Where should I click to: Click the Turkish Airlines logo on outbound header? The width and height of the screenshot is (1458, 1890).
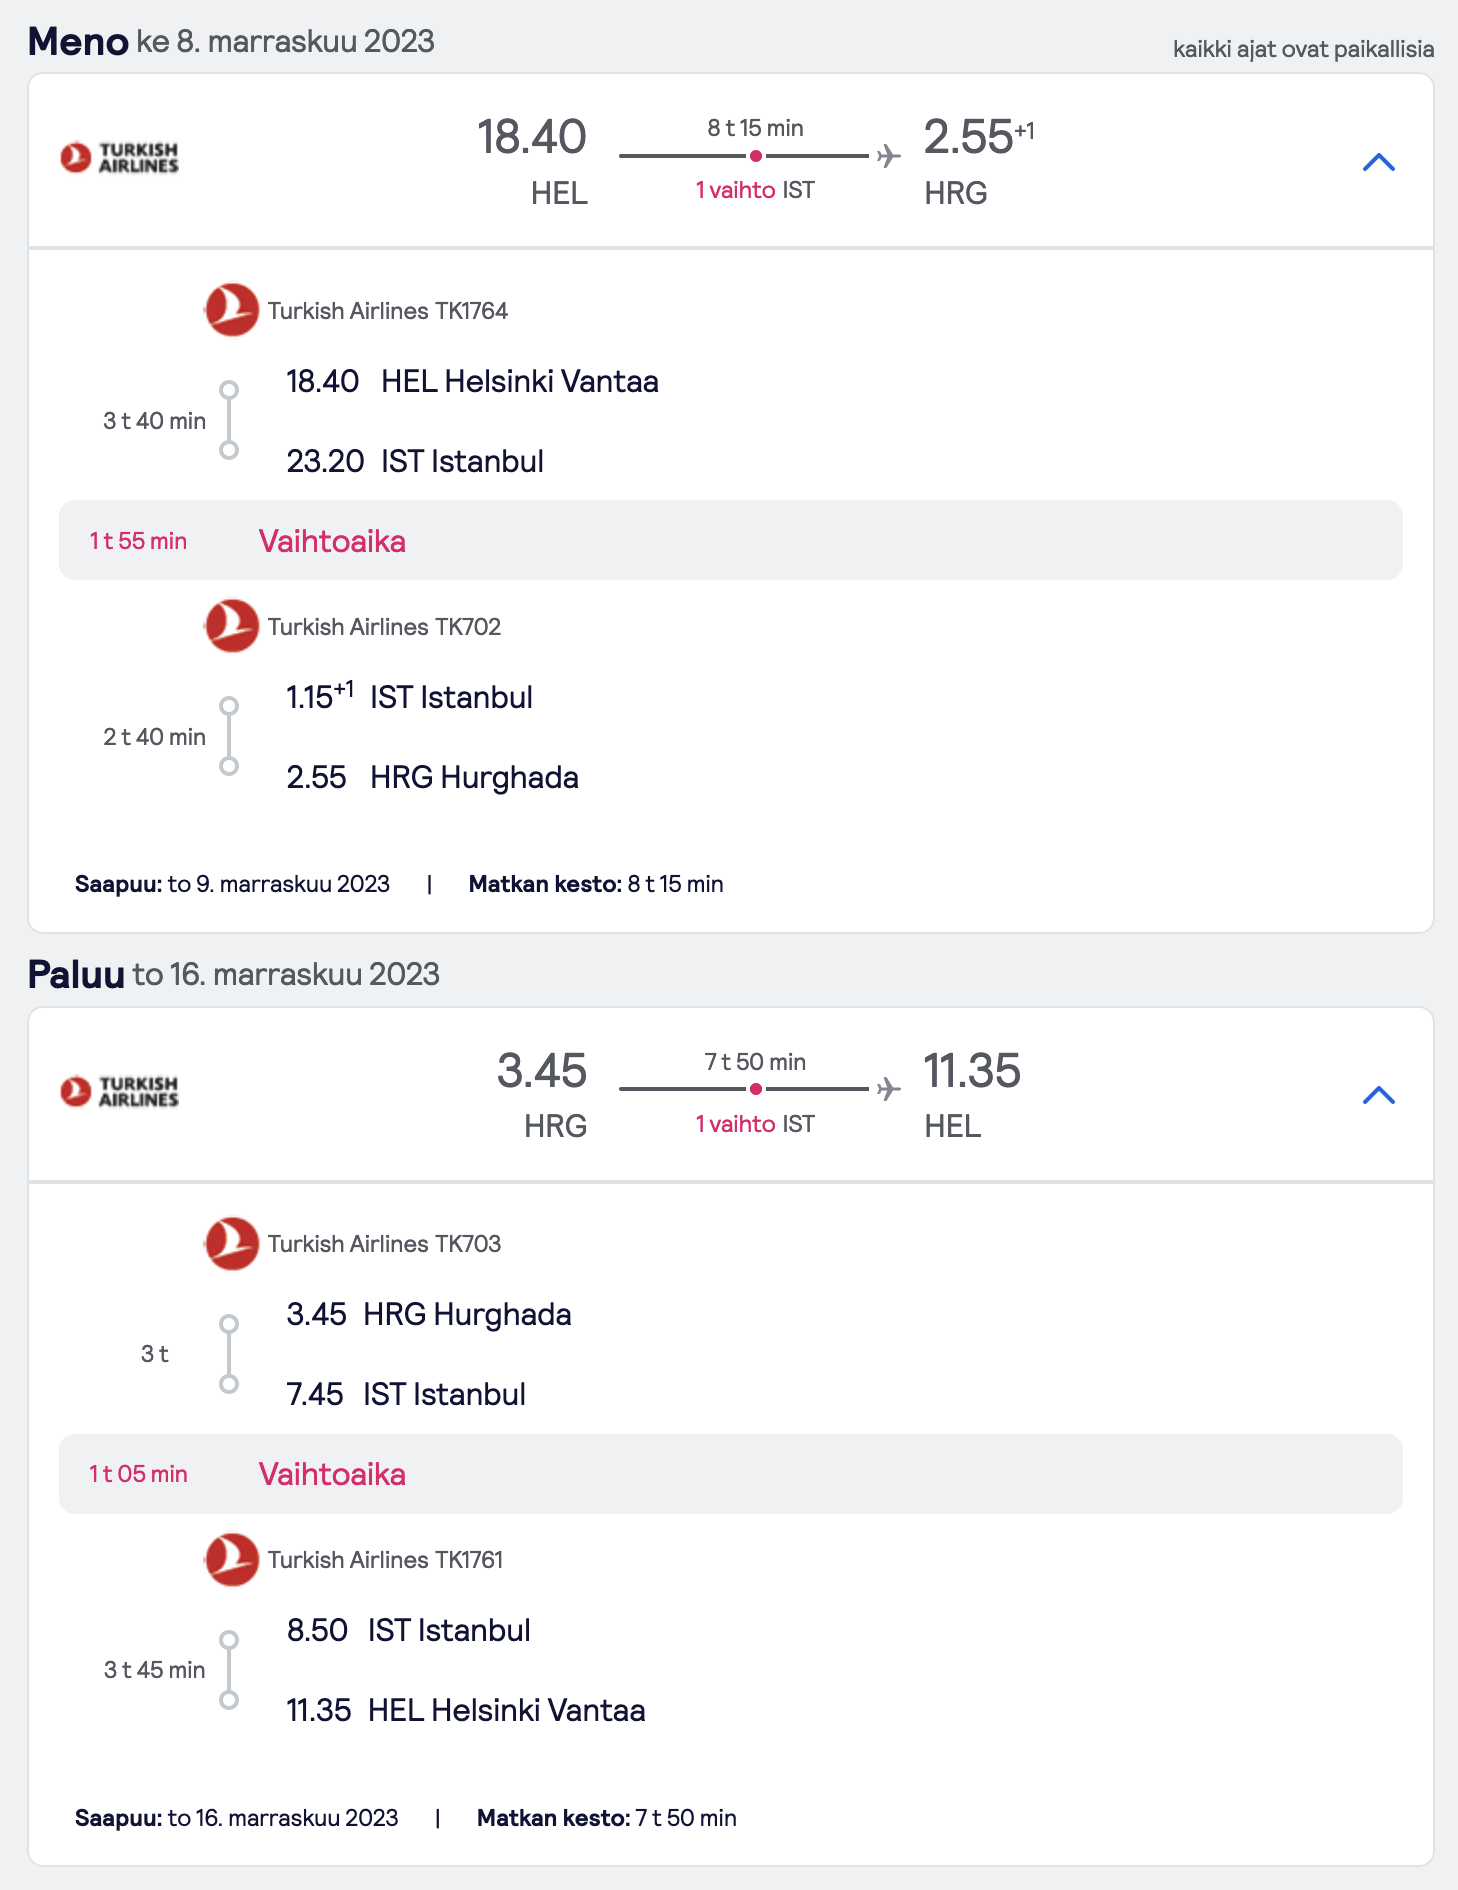(119, 157)
